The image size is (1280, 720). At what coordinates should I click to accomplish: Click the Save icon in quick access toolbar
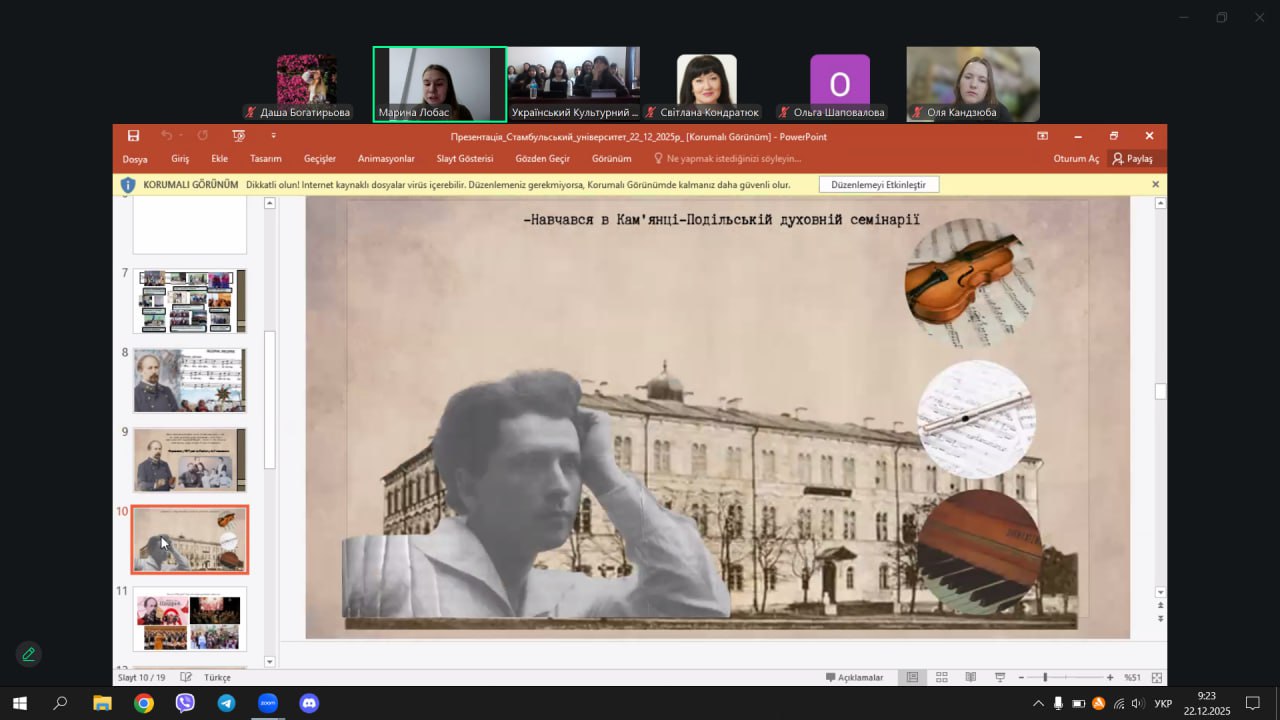coord(133,136)
